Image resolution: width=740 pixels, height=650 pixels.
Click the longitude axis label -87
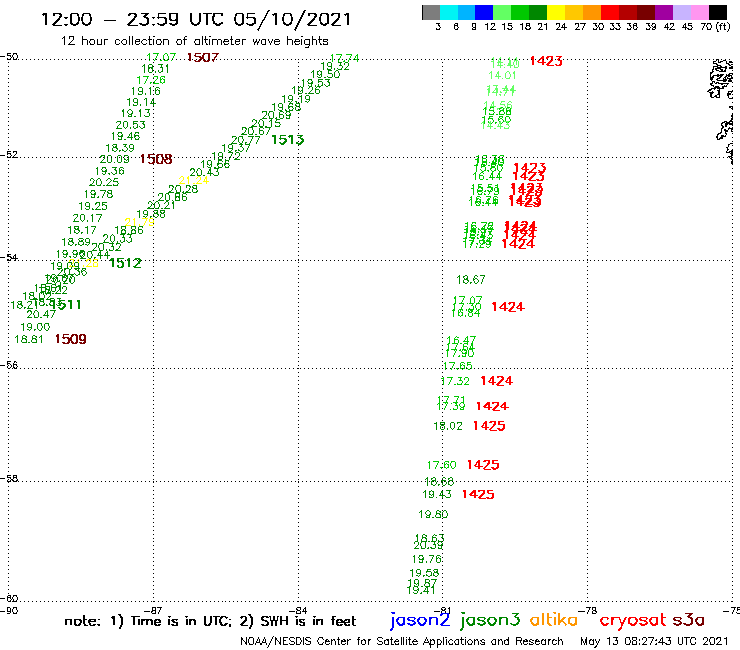(154, 610)
